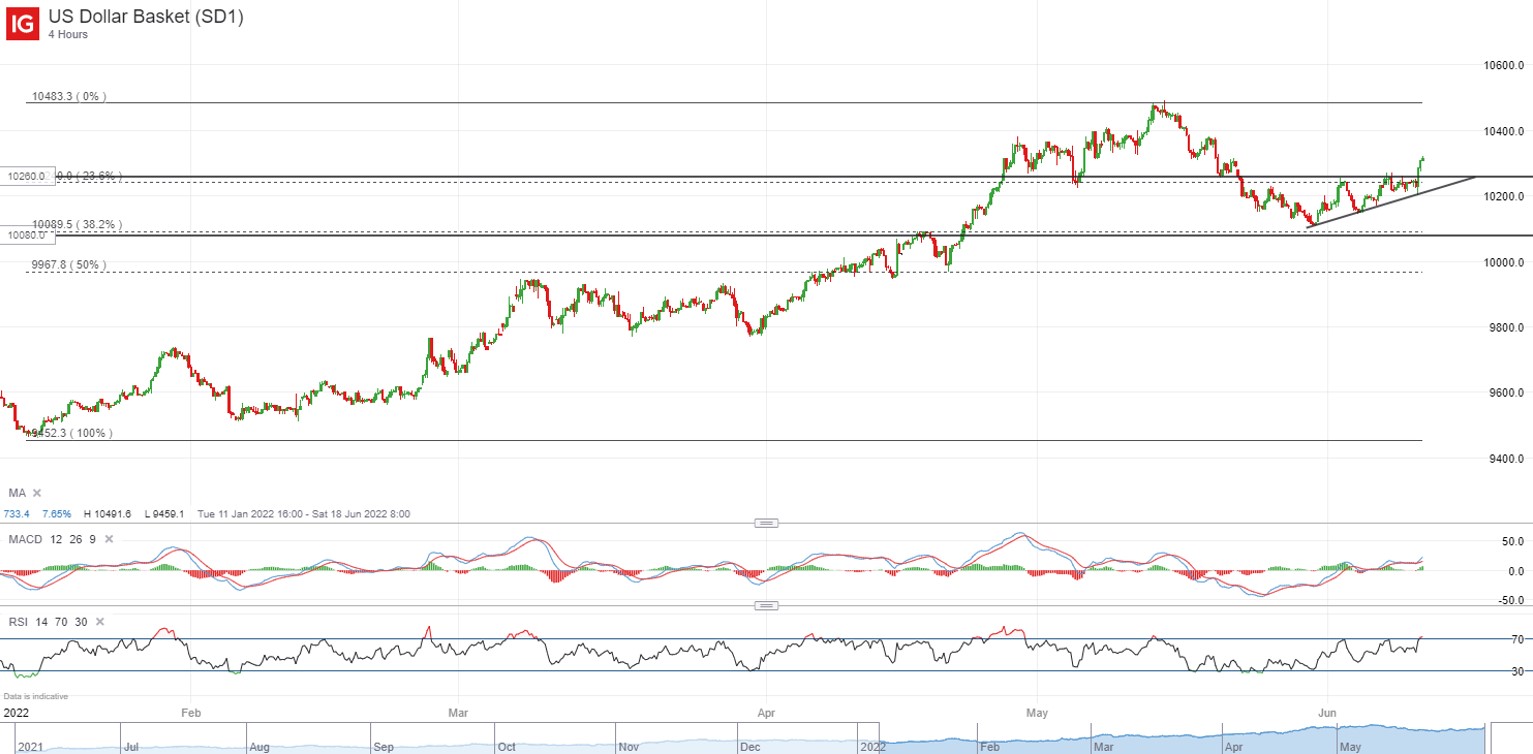This screenshot has height=754, width=1533.
Task: Select the '9967.8 ( 50% )' Fibonacci label
Action: coord(68,265)
